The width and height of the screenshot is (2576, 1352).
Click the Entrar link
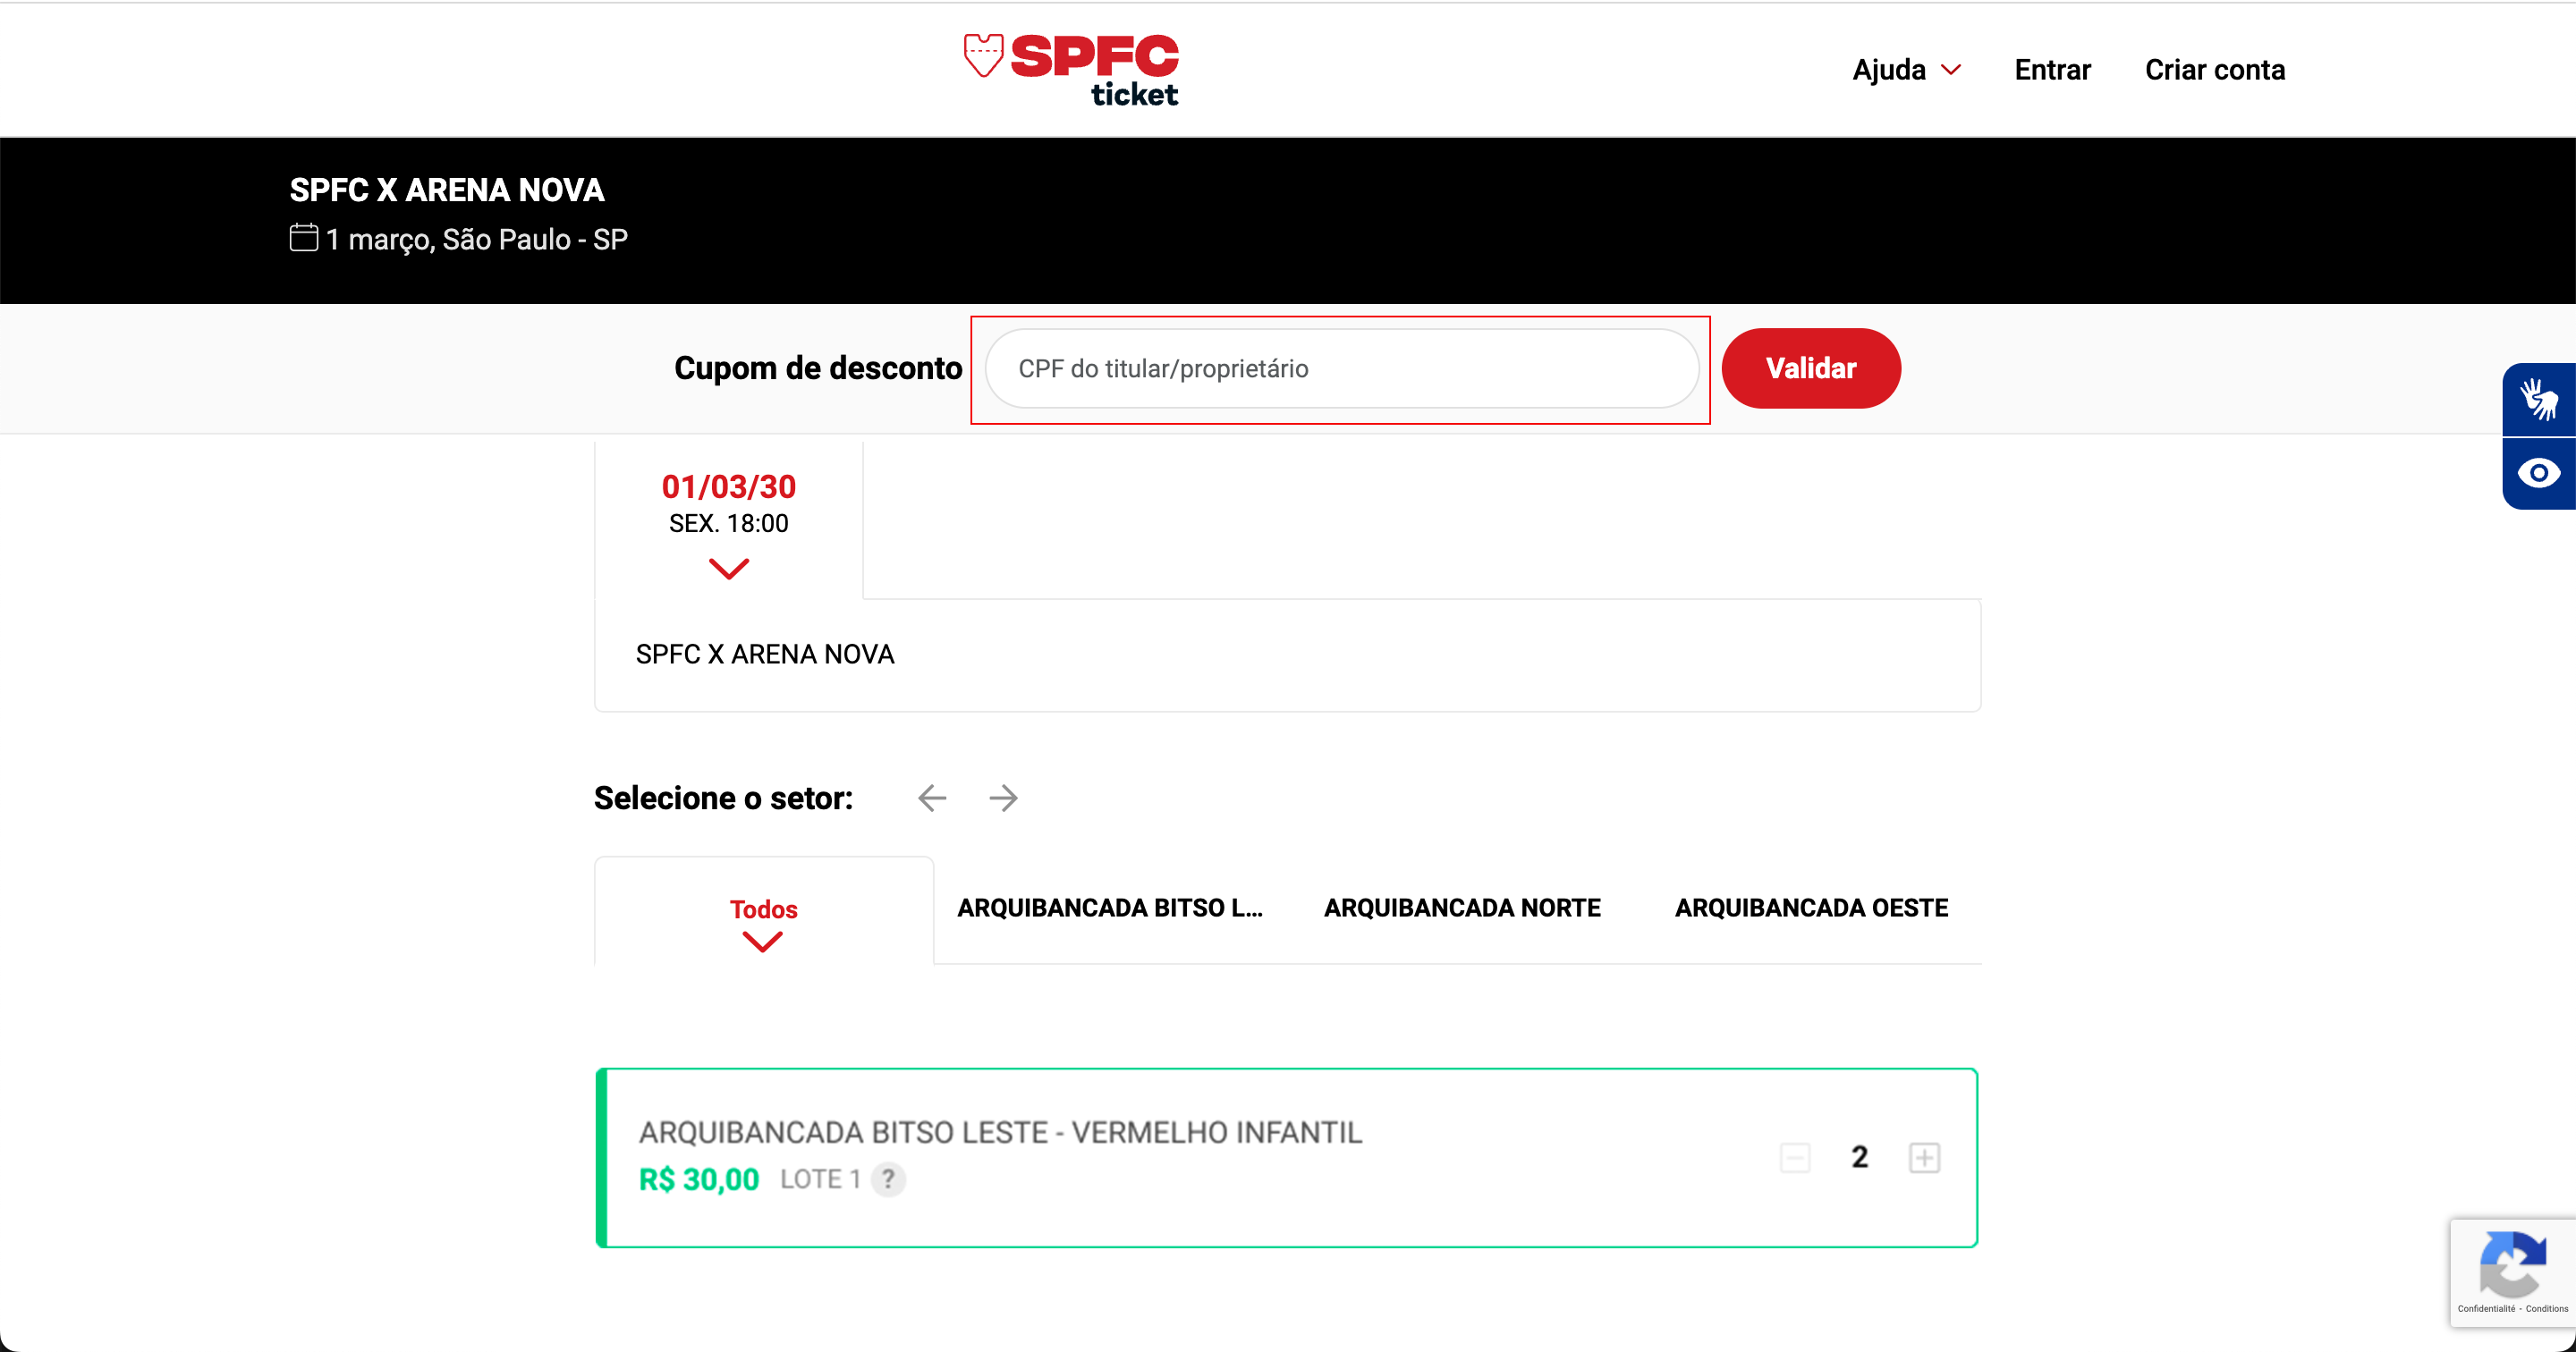[2052, 70]
